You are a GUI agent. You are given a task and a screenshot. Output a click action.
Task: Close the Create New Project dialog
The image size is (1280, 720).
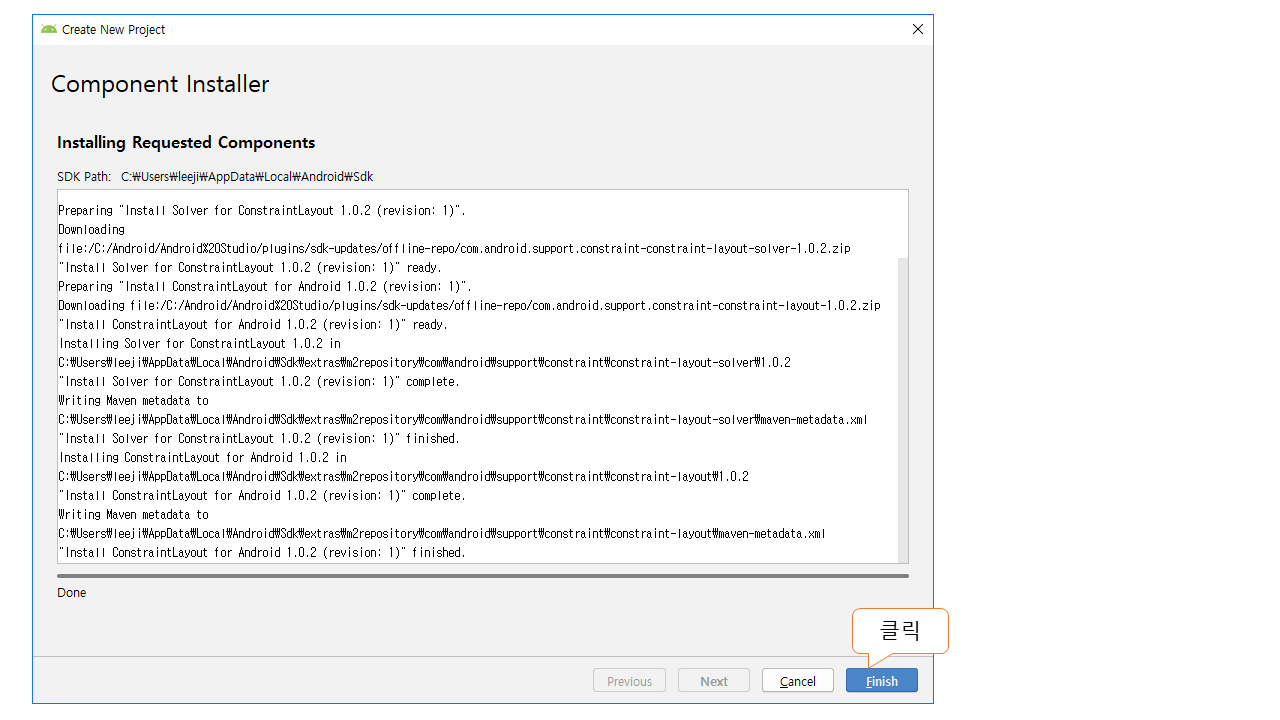click(x=917, y=30)
